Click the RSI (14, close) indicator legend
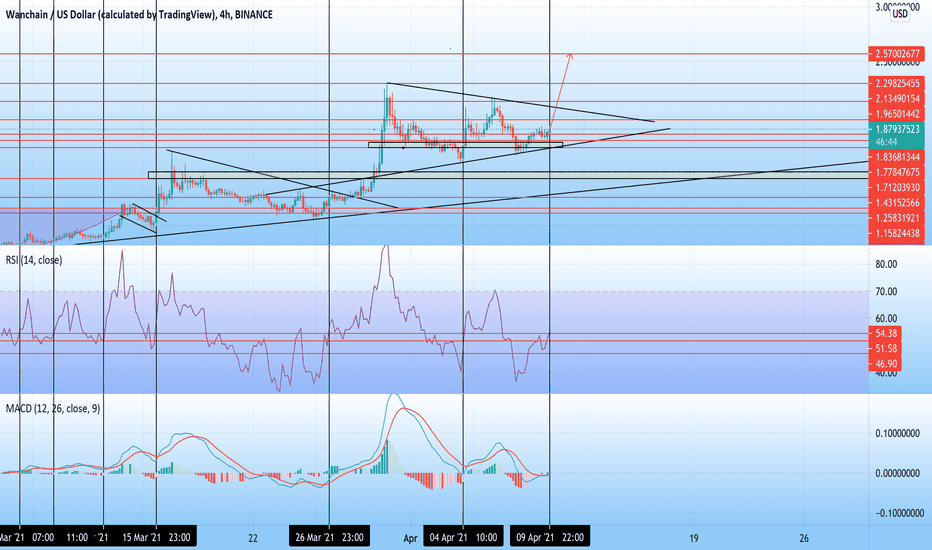The height and width of the screenshot is (550, 932). [x=34, y=260]
